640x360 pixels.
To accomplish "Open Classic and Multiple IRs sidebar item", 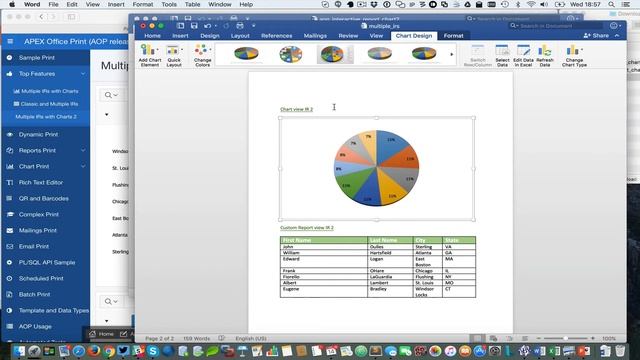I will 46,104.
